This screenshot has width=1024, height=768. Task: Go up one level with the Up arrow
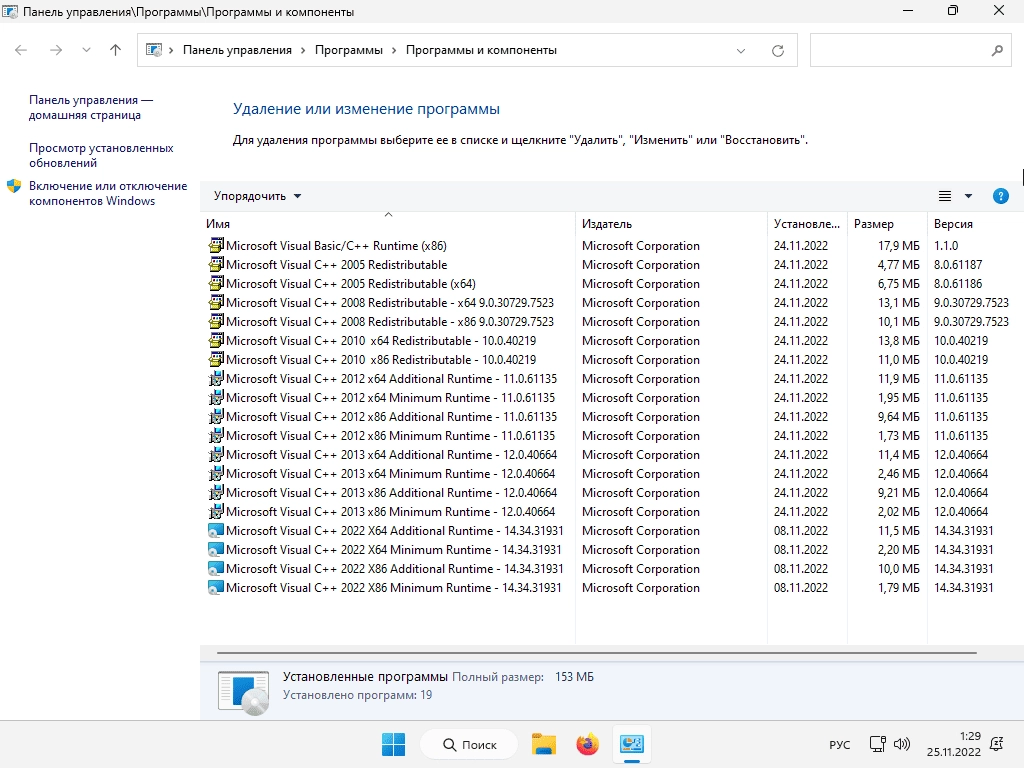[116, 50]
